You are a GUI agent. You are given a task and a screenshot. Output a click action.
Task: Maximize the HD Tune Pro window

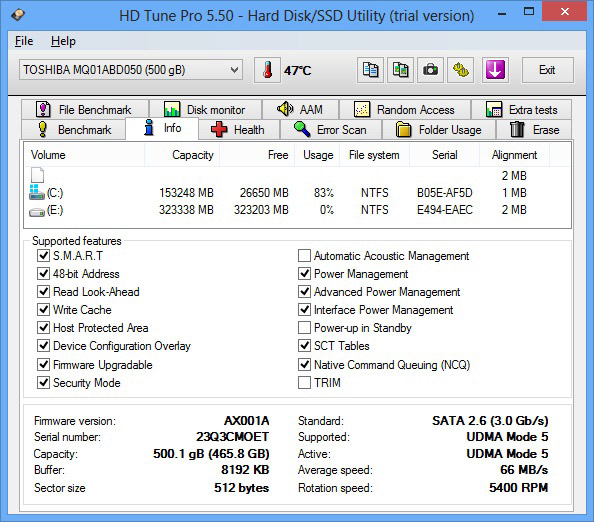pyautogui.click(x=529, y=12)
